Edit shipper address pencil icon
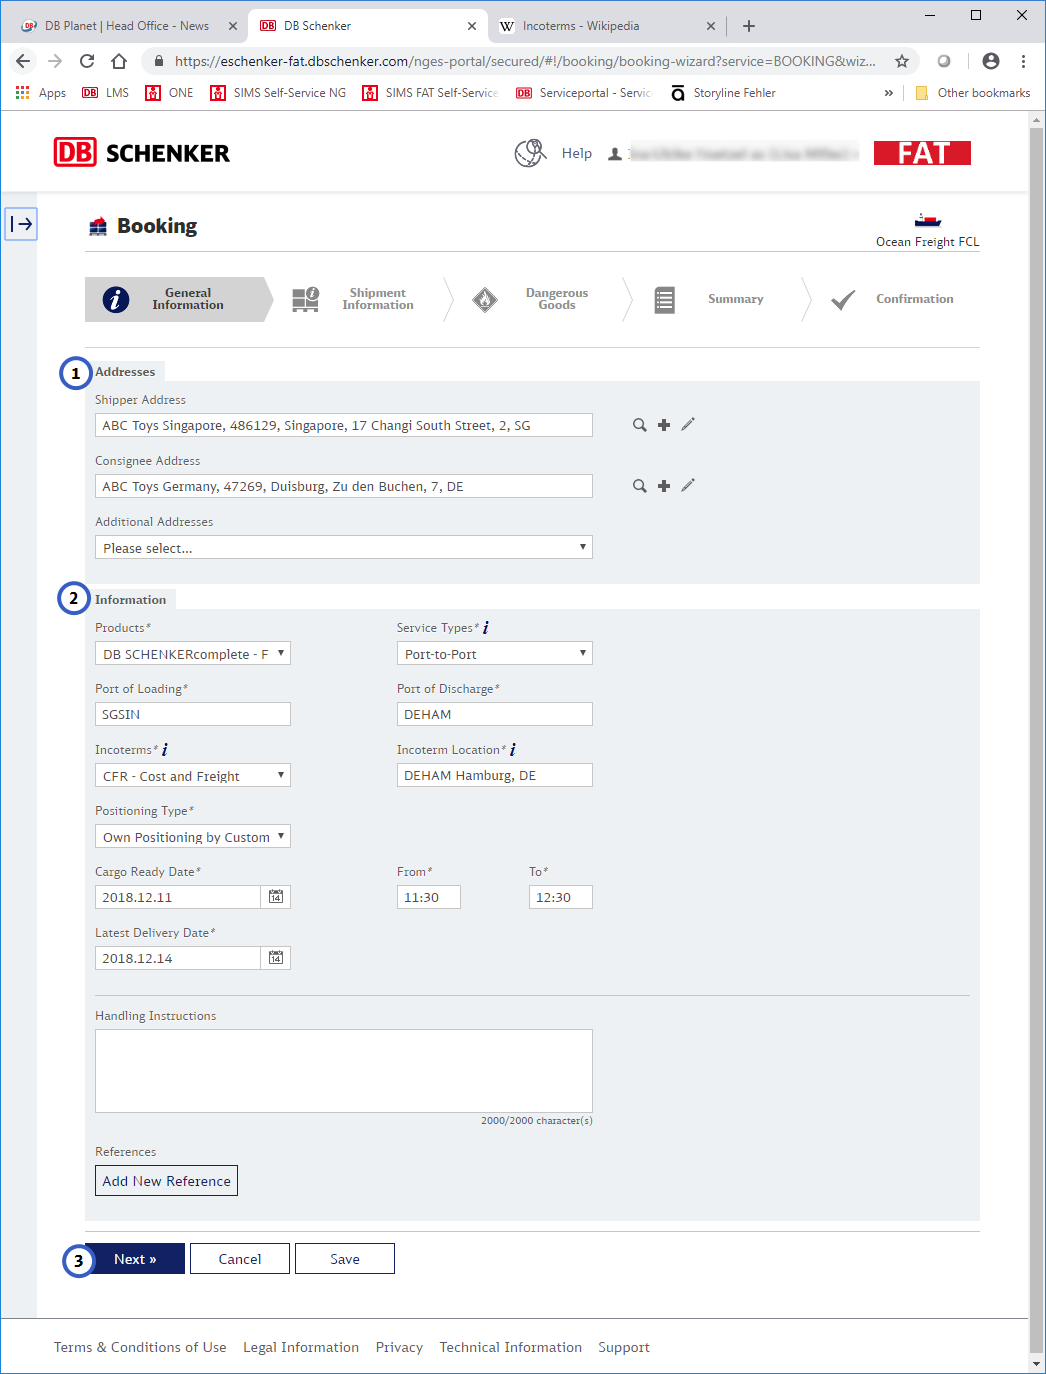Viewport: 1046px width, 1374px height. coord(688,424)
